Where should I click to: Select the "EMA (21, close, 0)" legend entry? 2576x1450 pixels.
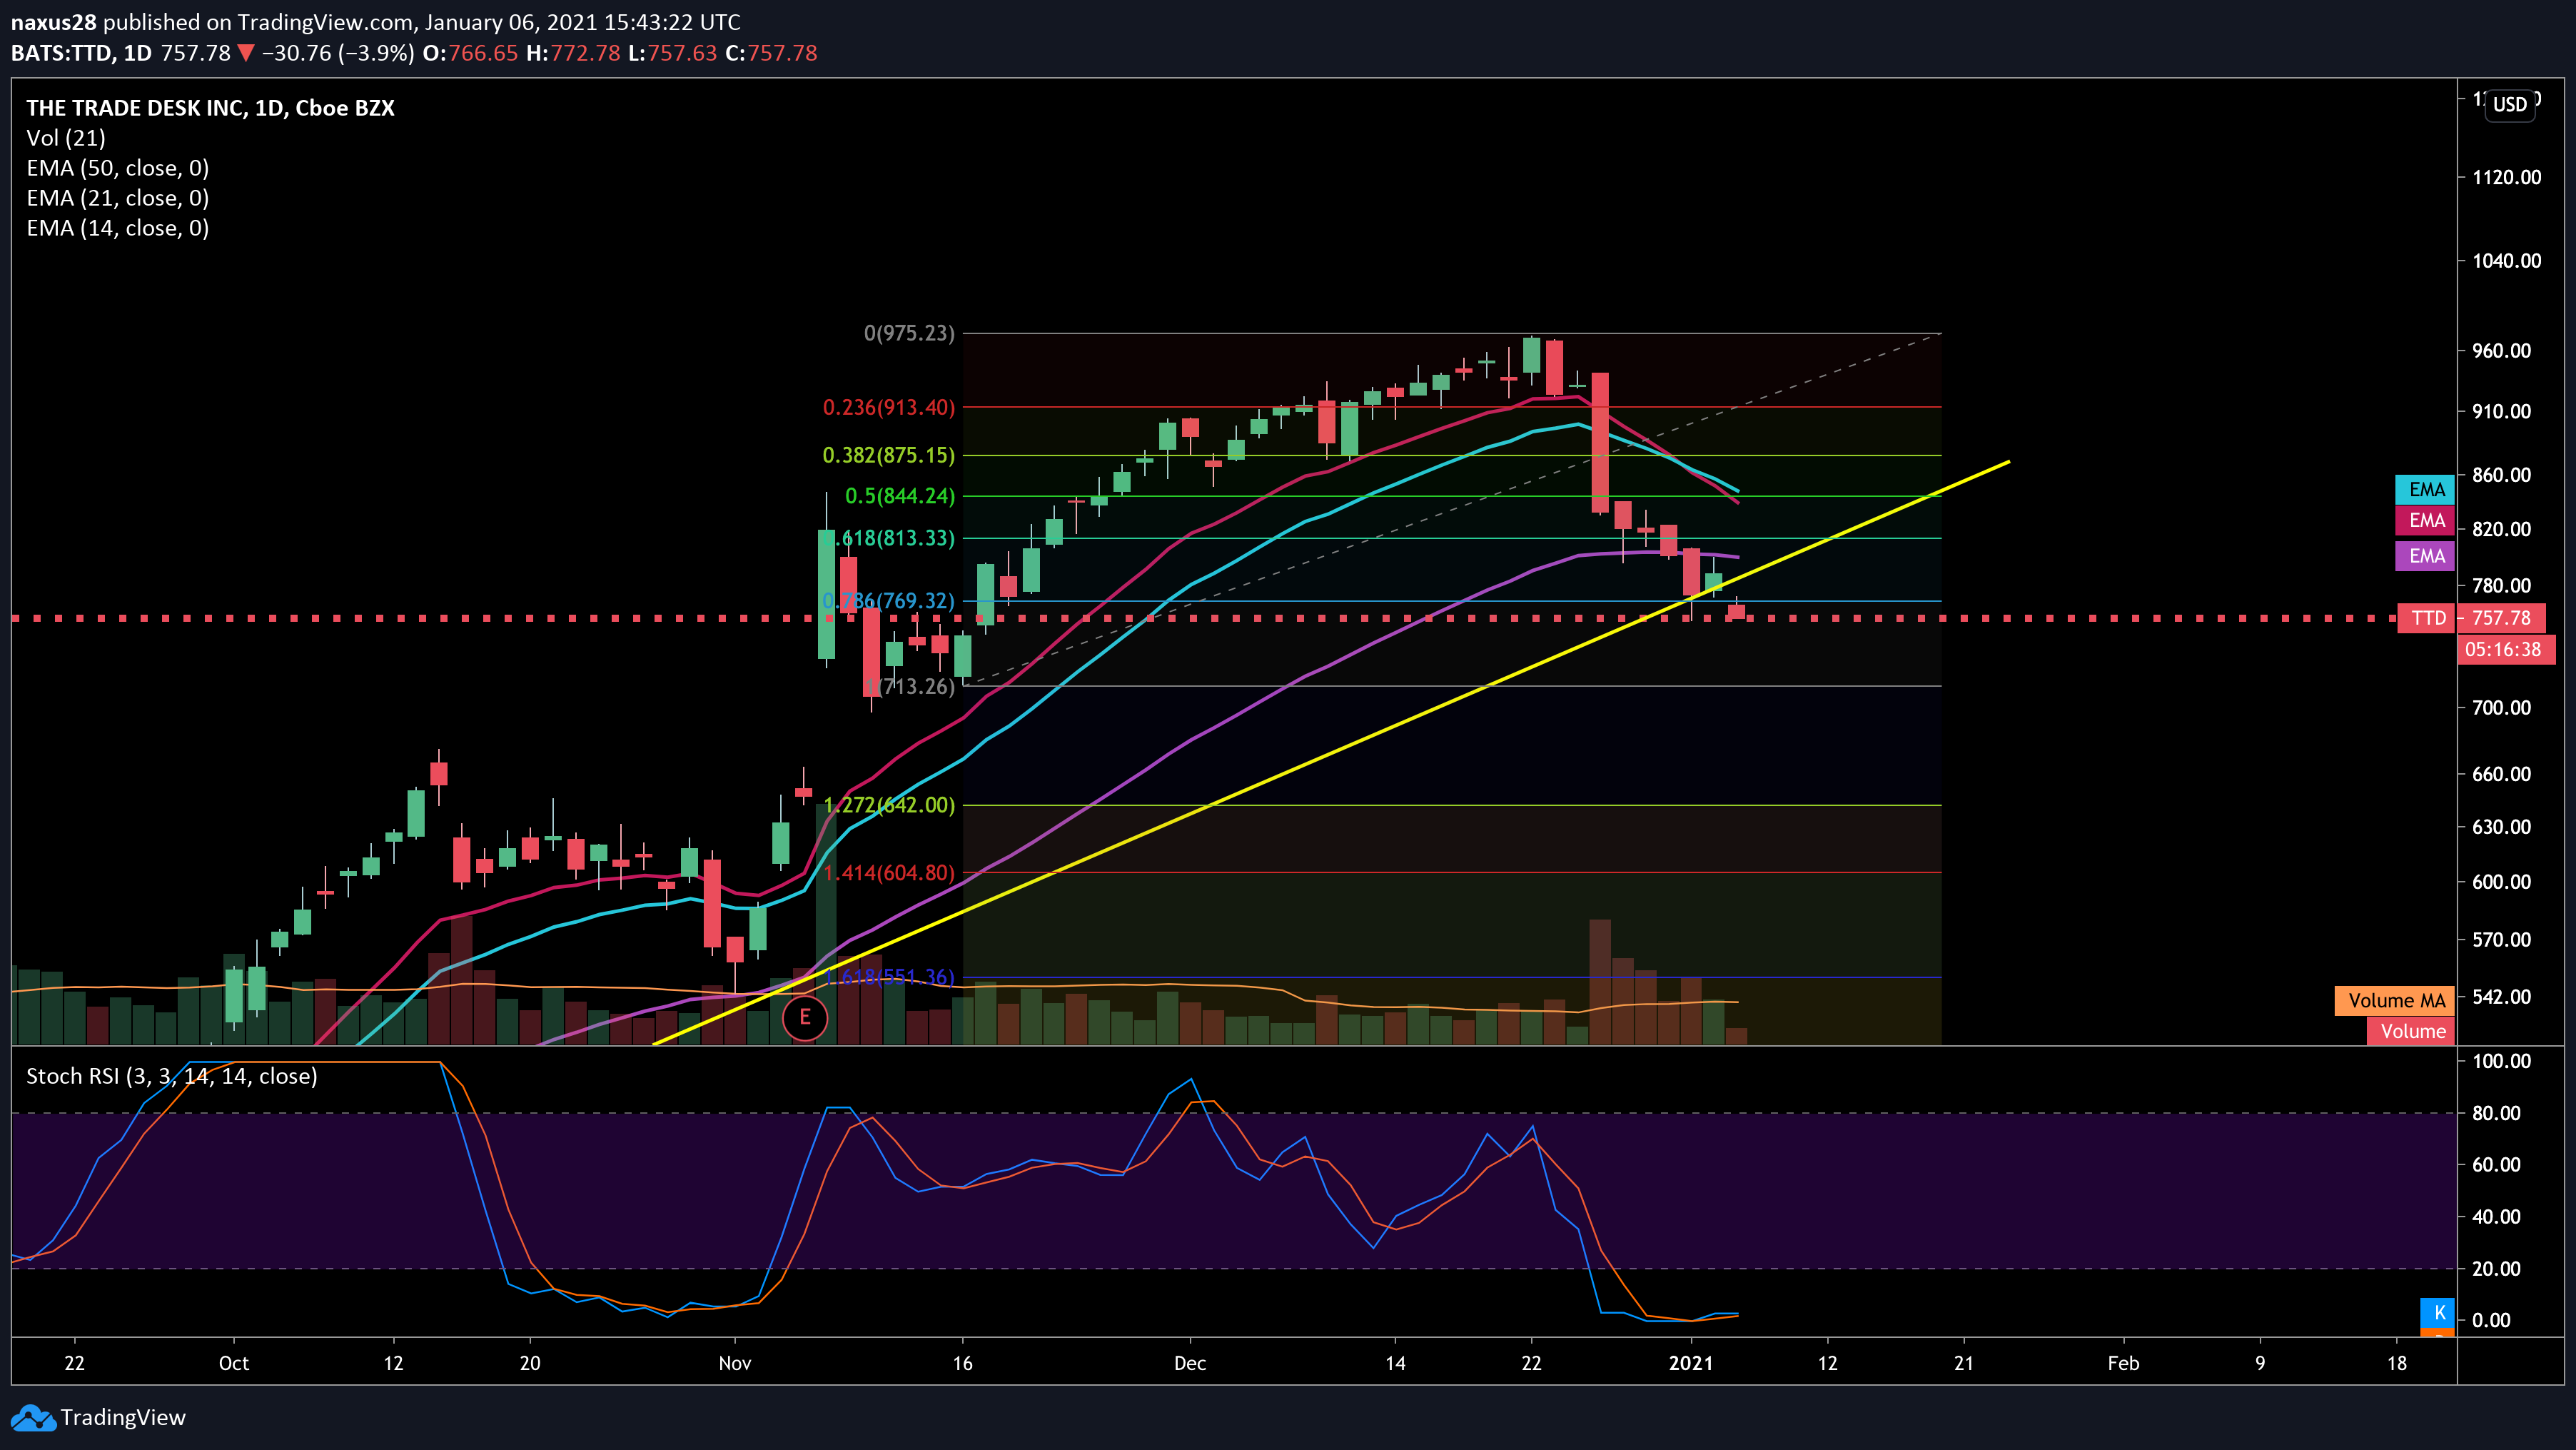[118, 198]
